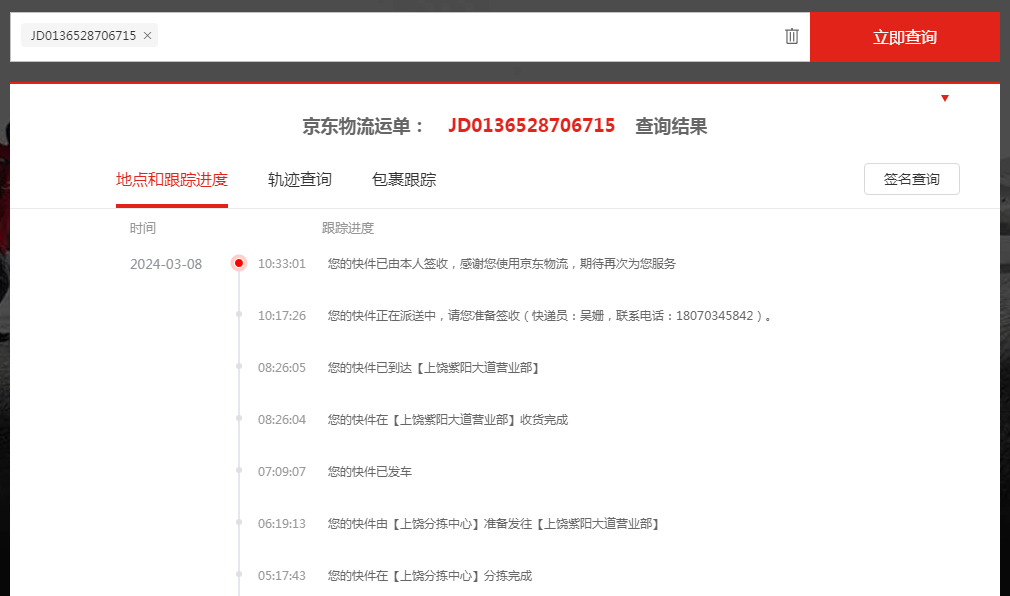Click the red waybill number JD0136528706715 in heading

[531, 125]
